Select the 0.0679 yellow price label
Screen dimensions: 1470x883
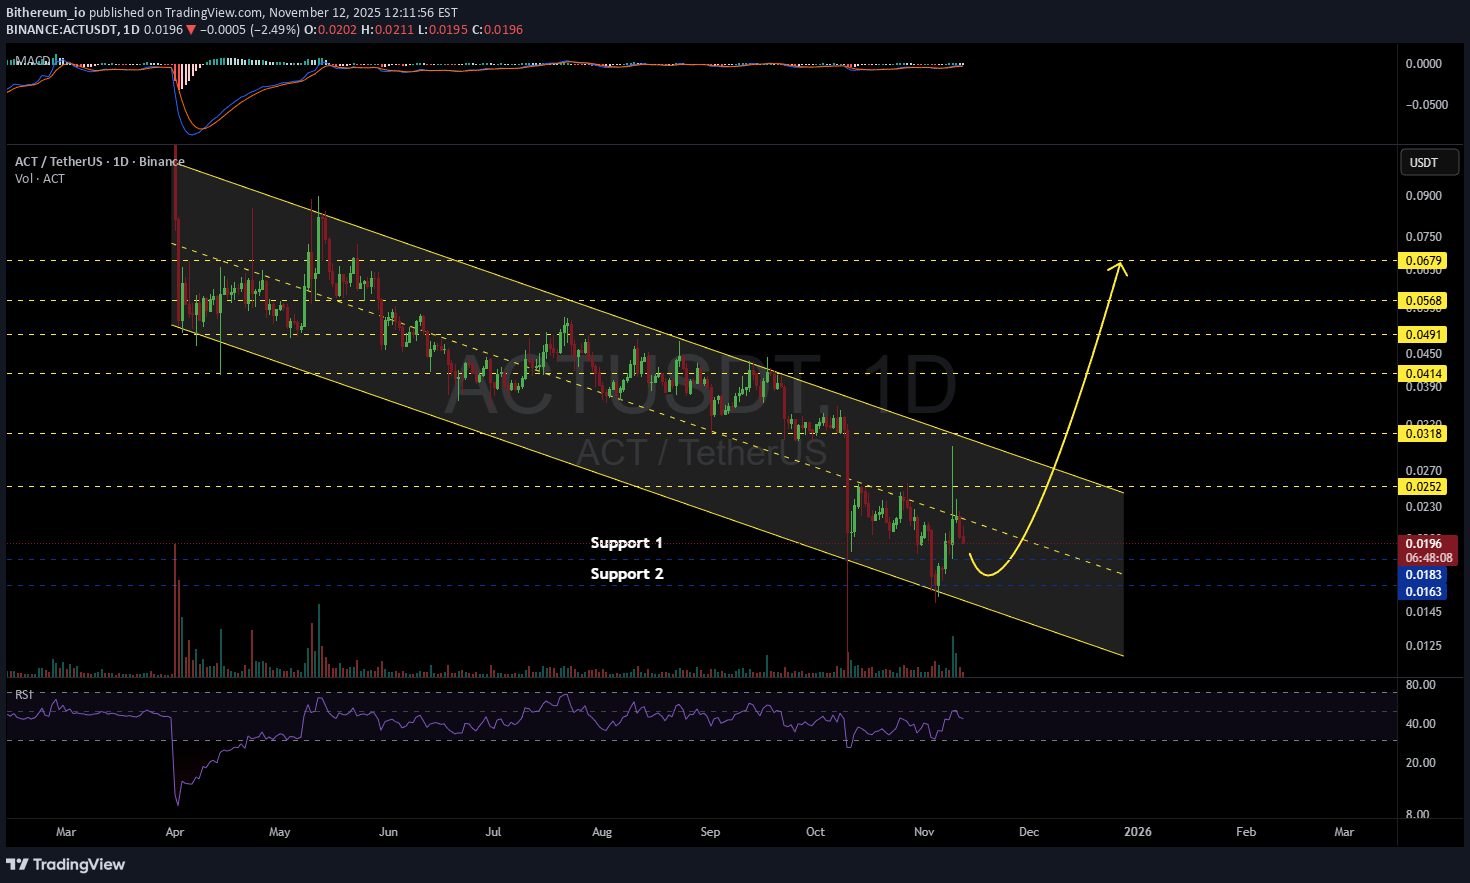tap(1423, 261)
